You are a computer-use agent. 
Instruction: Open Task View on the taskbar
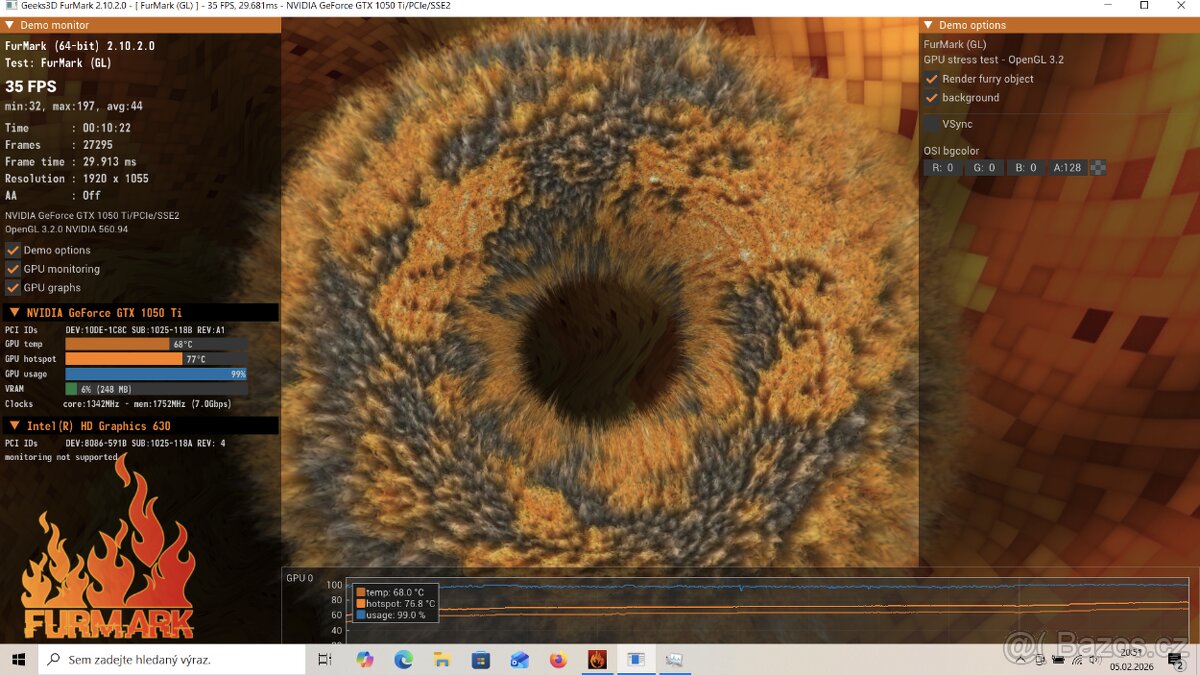324,660
